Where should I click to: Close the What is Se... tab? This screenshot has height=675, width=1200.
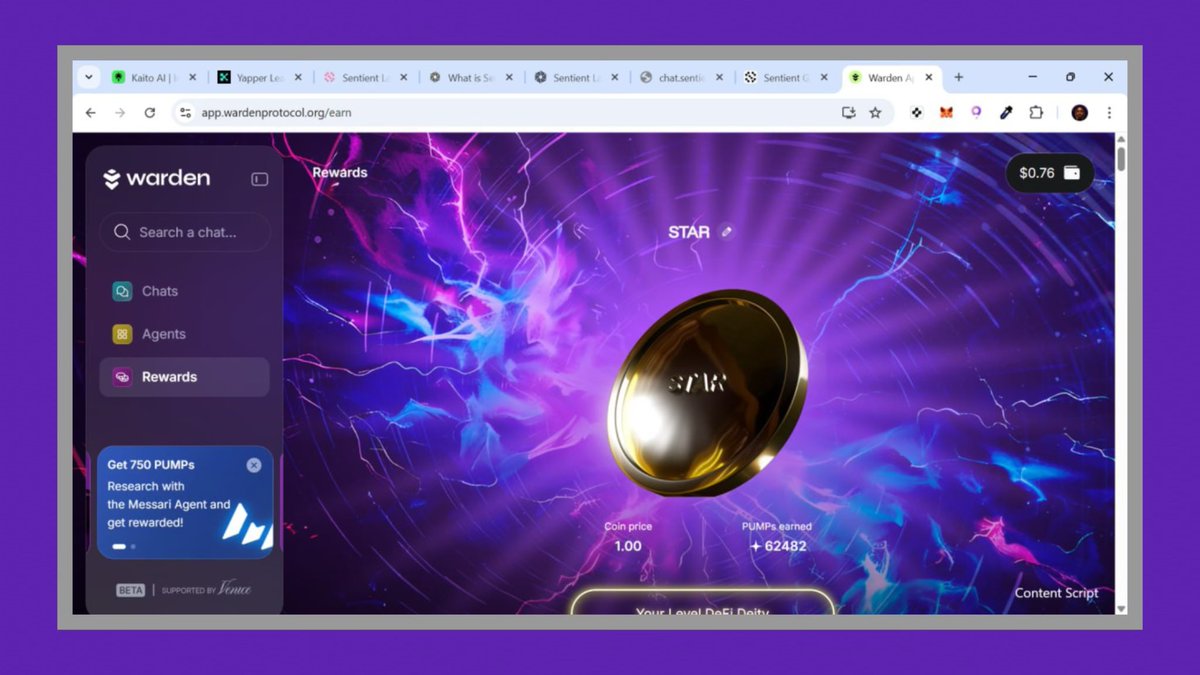pos(509,77)
